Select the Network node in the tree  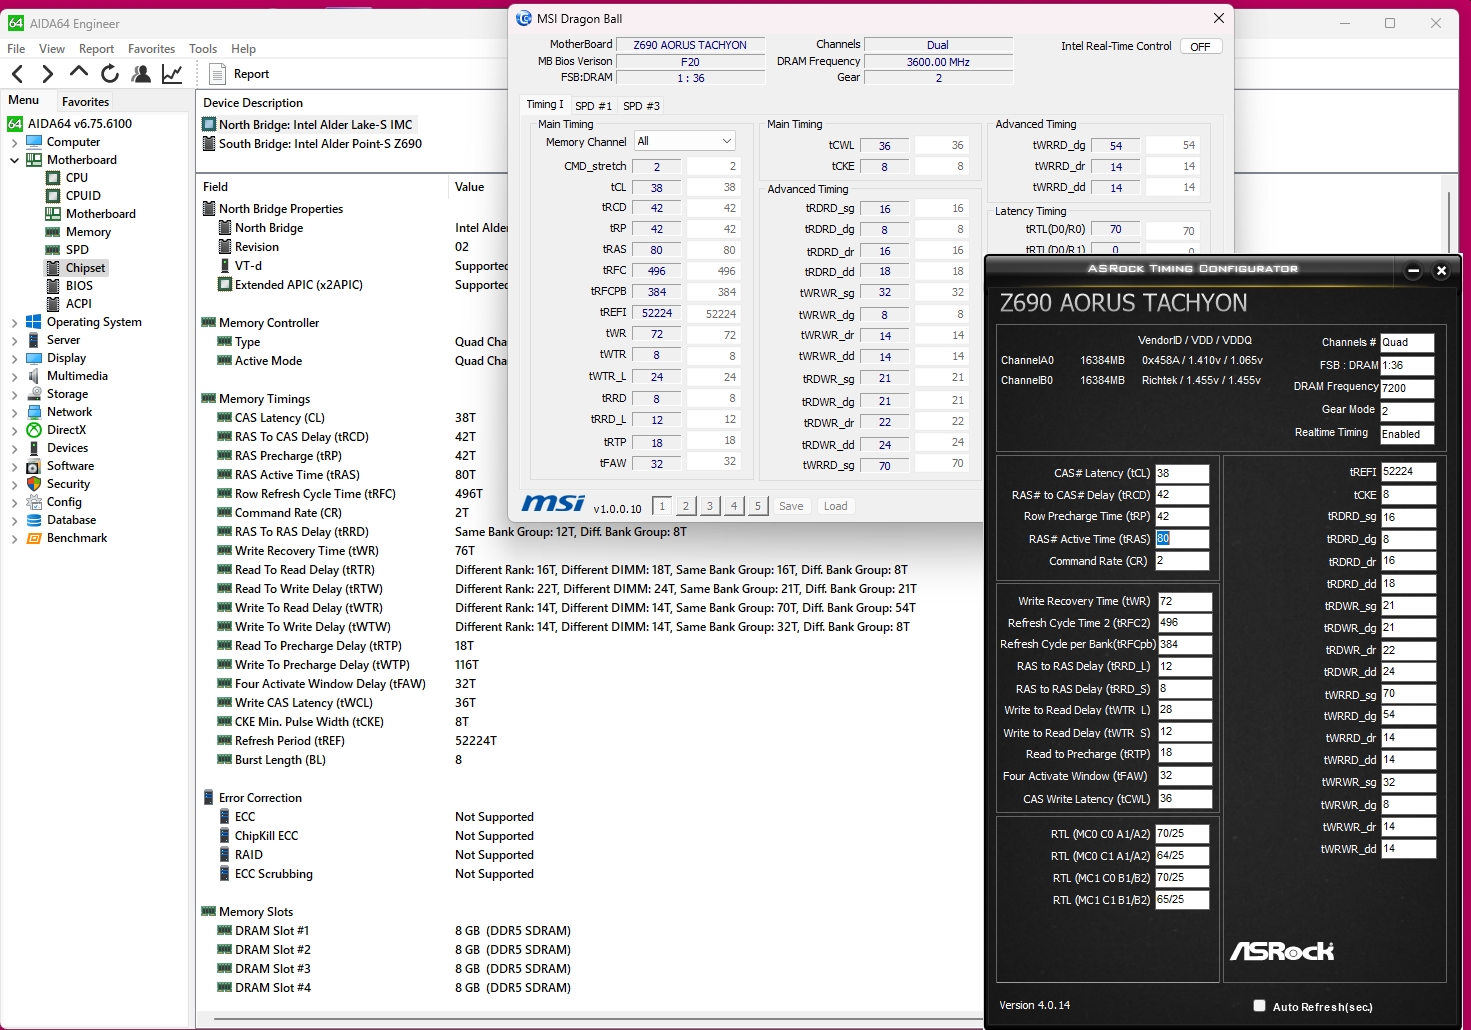click(x=69, y=412)
